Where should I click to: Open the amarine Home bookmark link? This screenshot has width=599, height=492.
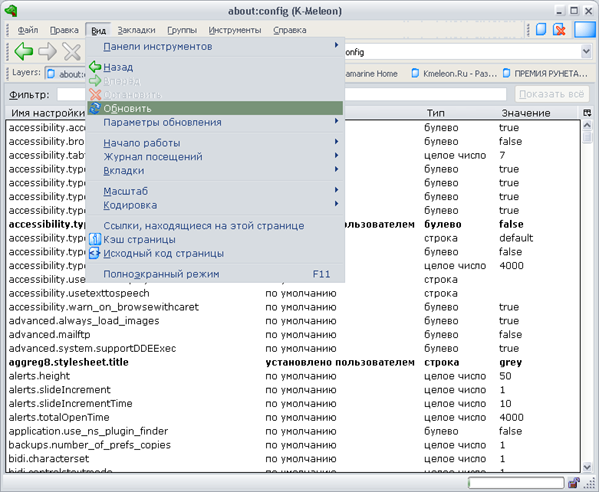pyautogui.click(x=371, y=73)
